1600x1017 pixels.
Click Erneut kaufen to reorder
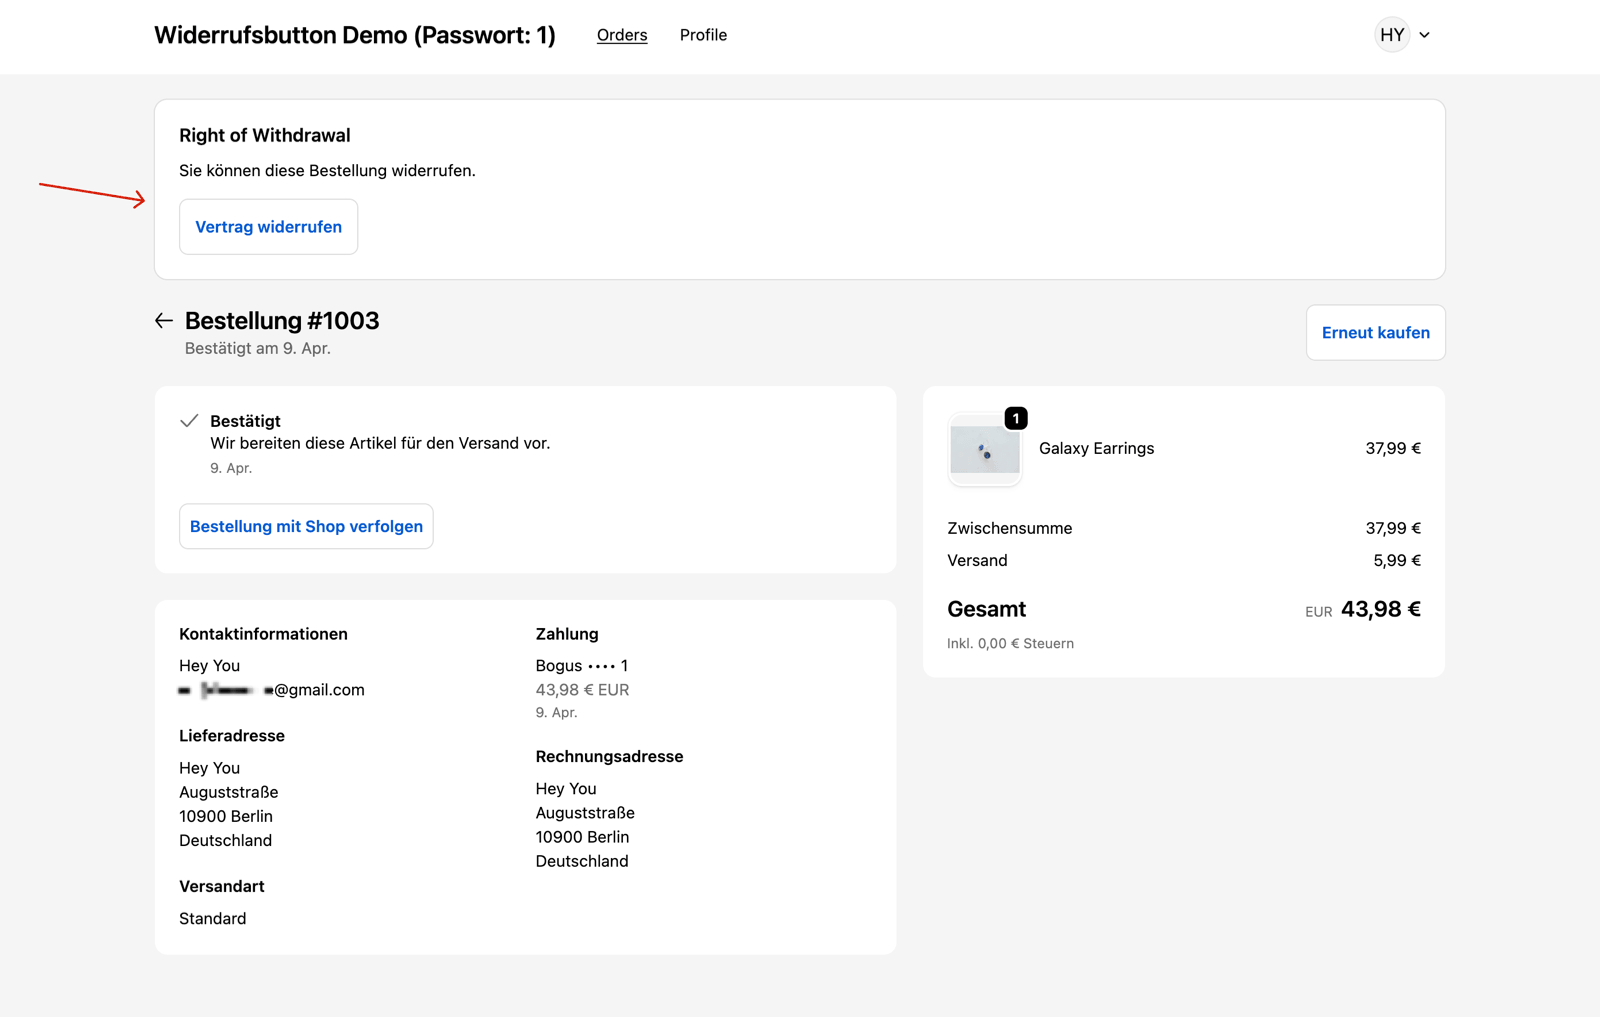1375,333
